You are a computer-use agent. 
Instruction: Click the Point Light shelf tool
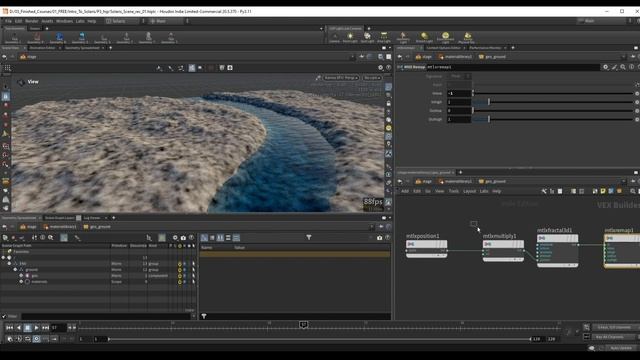coord(350,38)
